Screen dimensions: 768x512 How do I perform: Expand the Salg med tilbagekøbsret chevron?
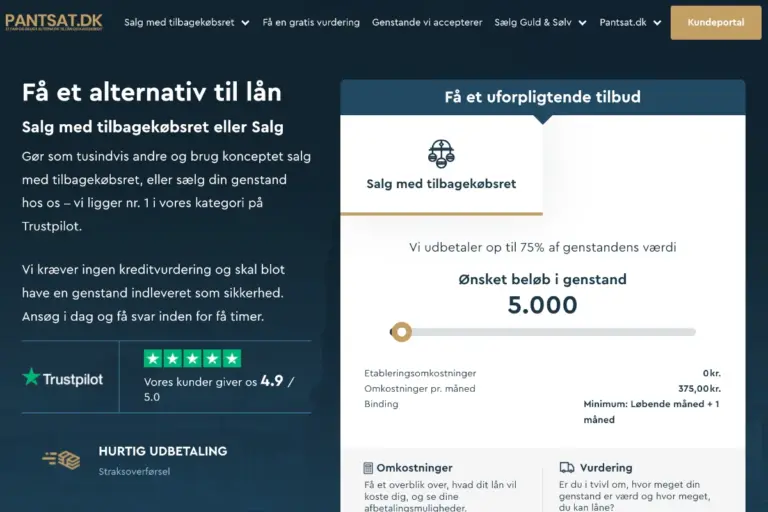pos(245,23)
